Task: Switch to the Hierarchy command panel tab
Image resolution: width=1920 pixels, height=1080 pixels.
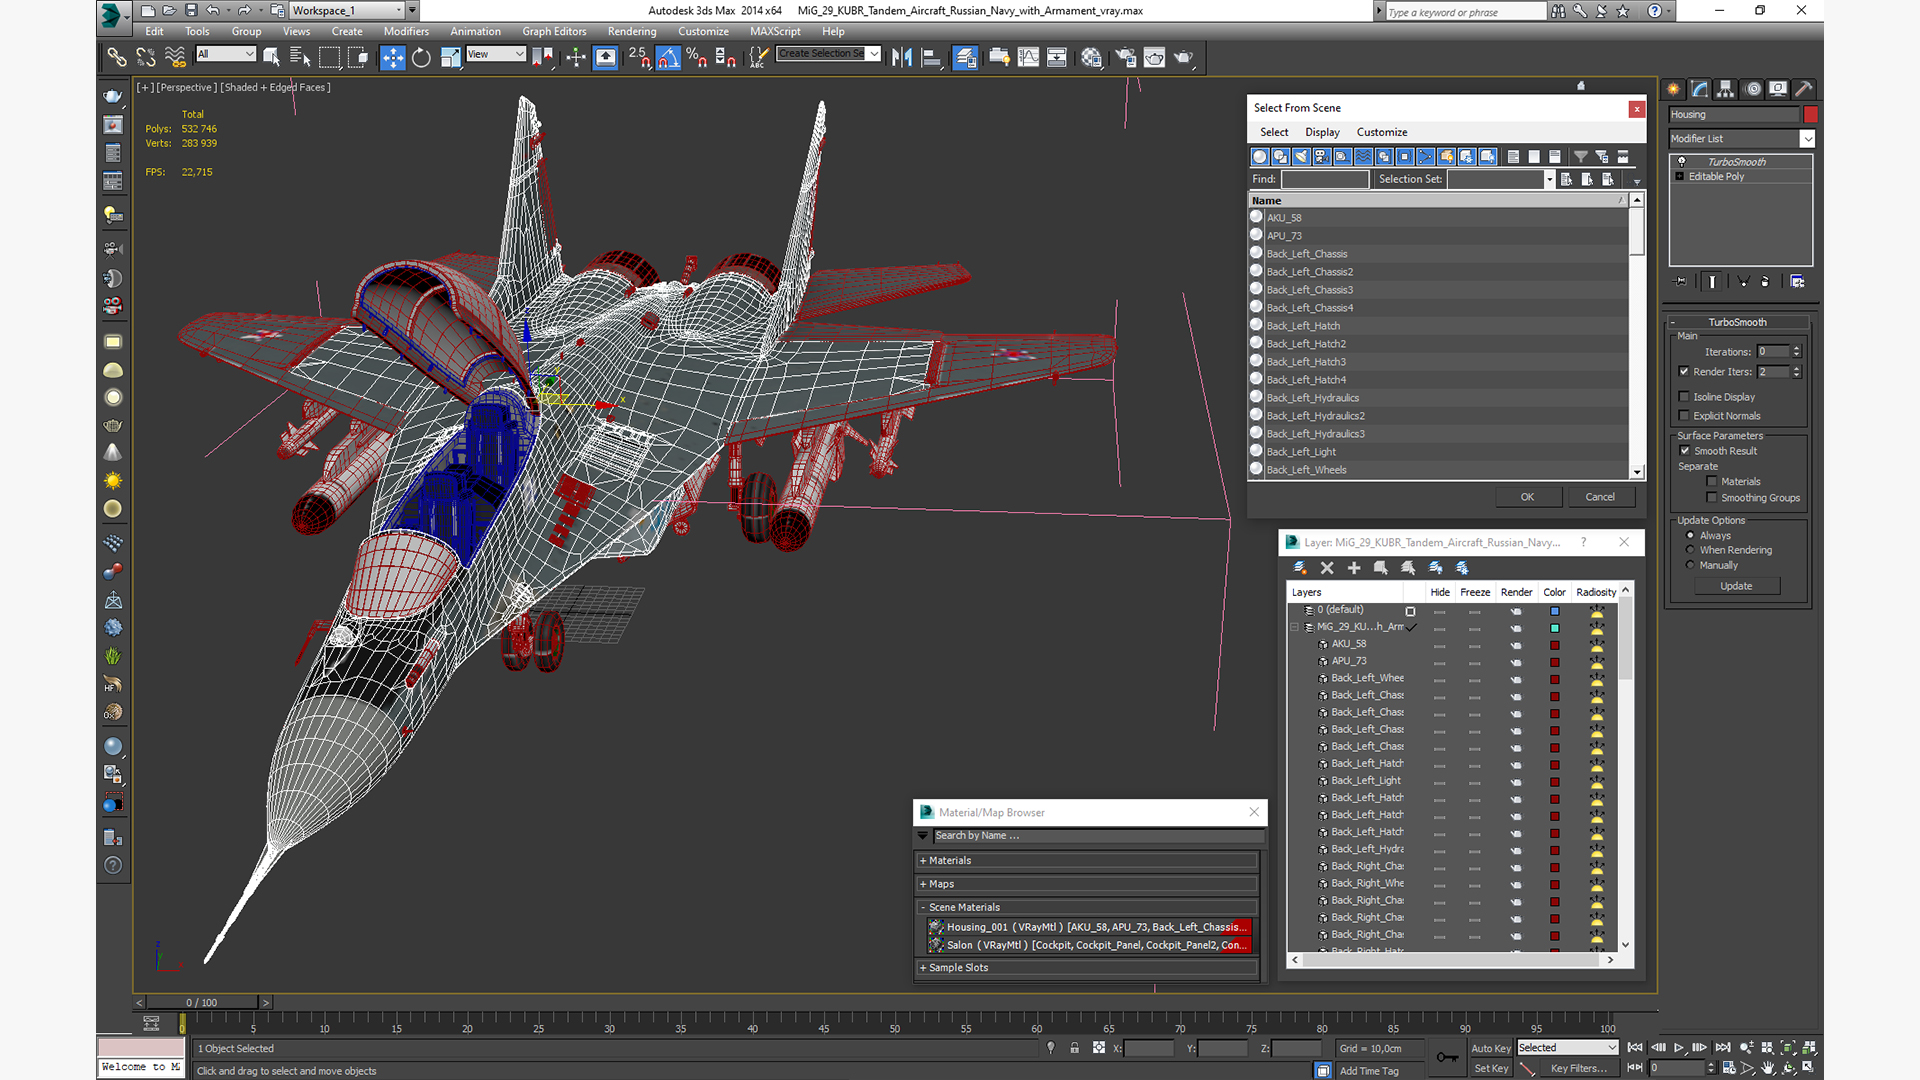Action: [x=1725, y=89]
